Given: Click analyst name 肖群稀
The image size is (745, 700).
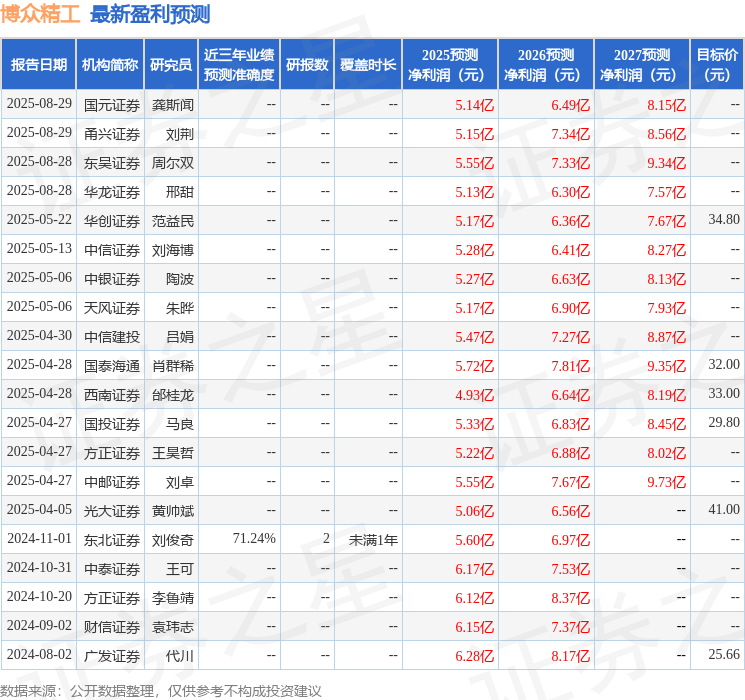Looking at the screenshot, I should [x=172, y=366].
